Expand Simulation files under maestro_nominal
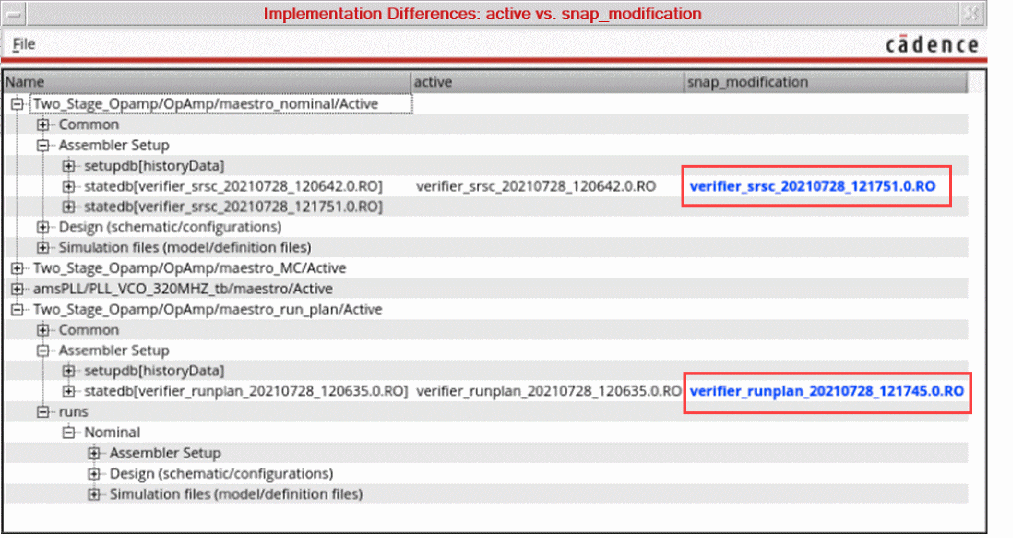 coord(43,248)
